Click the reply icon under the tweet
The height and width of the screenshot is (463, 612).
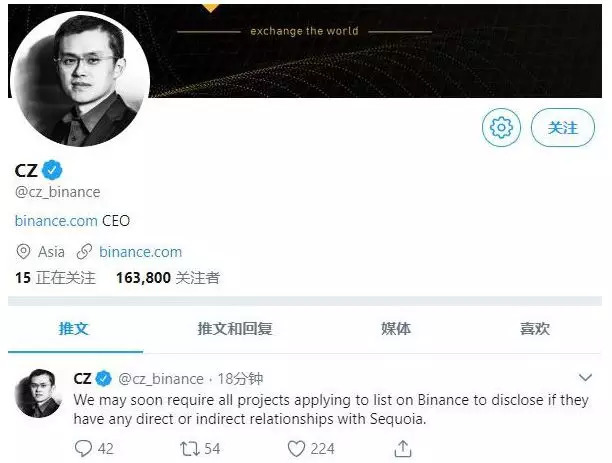click(83, 449)
